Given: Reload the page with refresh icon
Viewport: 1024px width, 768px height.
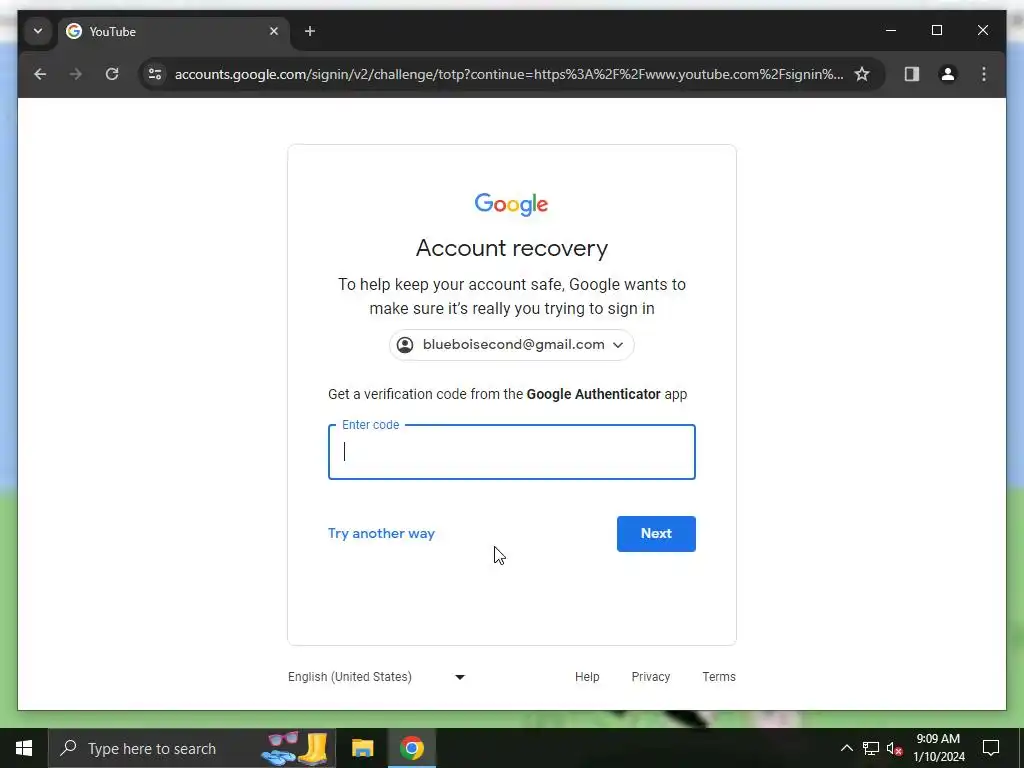Looking at the screenshot, I should [112, 74].
